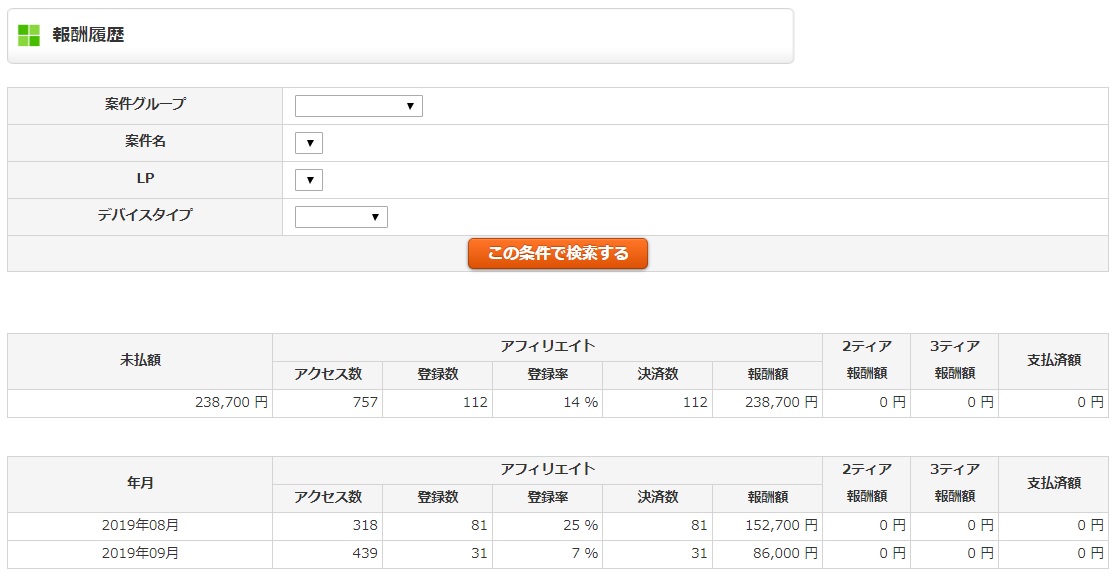Click the green grid icon beside 報酬履歴

[x=29, y=35]
